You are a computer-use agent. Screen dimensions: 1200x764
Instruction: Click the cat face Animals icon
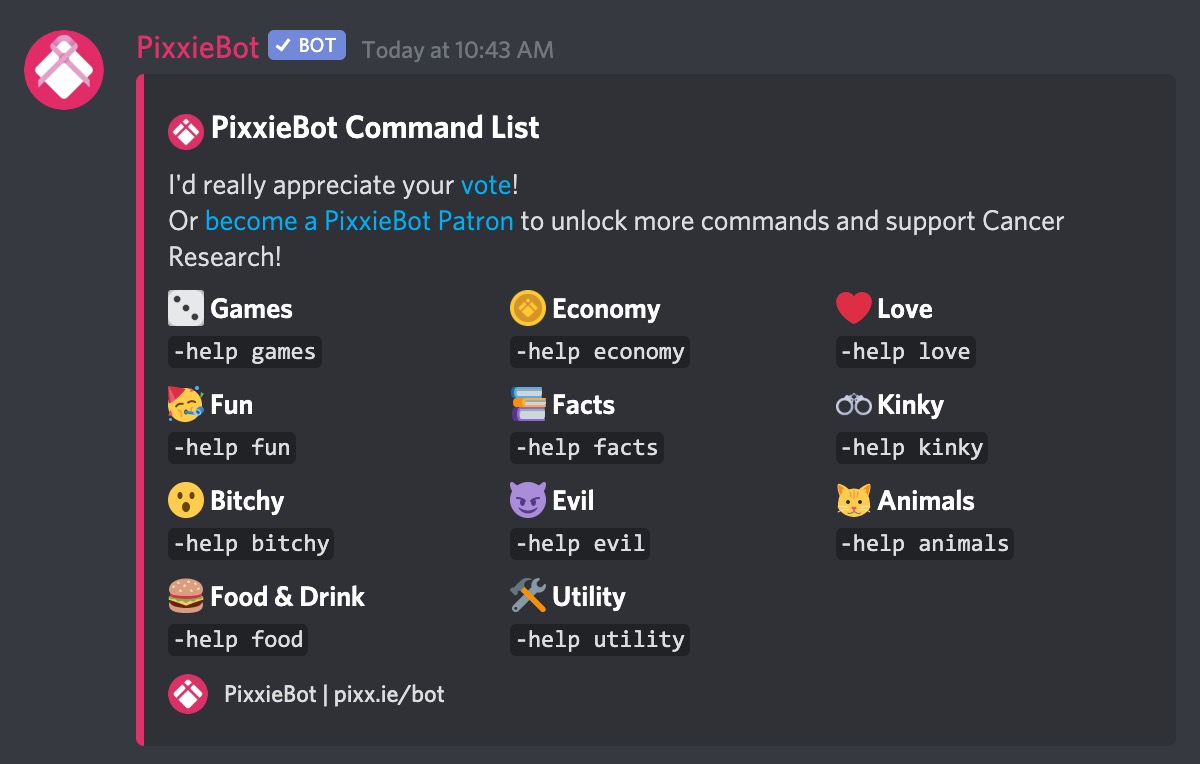point(853,500)
